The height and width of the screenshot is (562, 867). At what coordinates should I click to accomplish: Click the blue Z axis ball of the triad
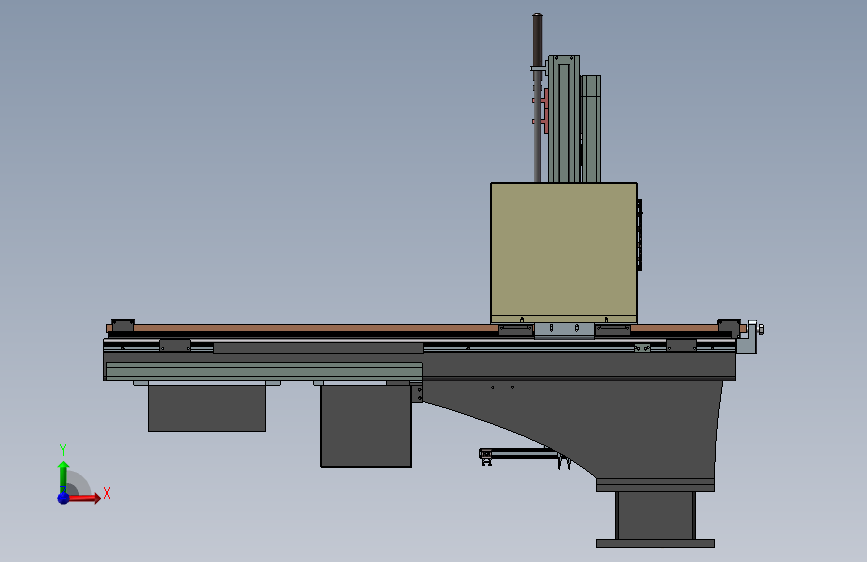point(63,498)
